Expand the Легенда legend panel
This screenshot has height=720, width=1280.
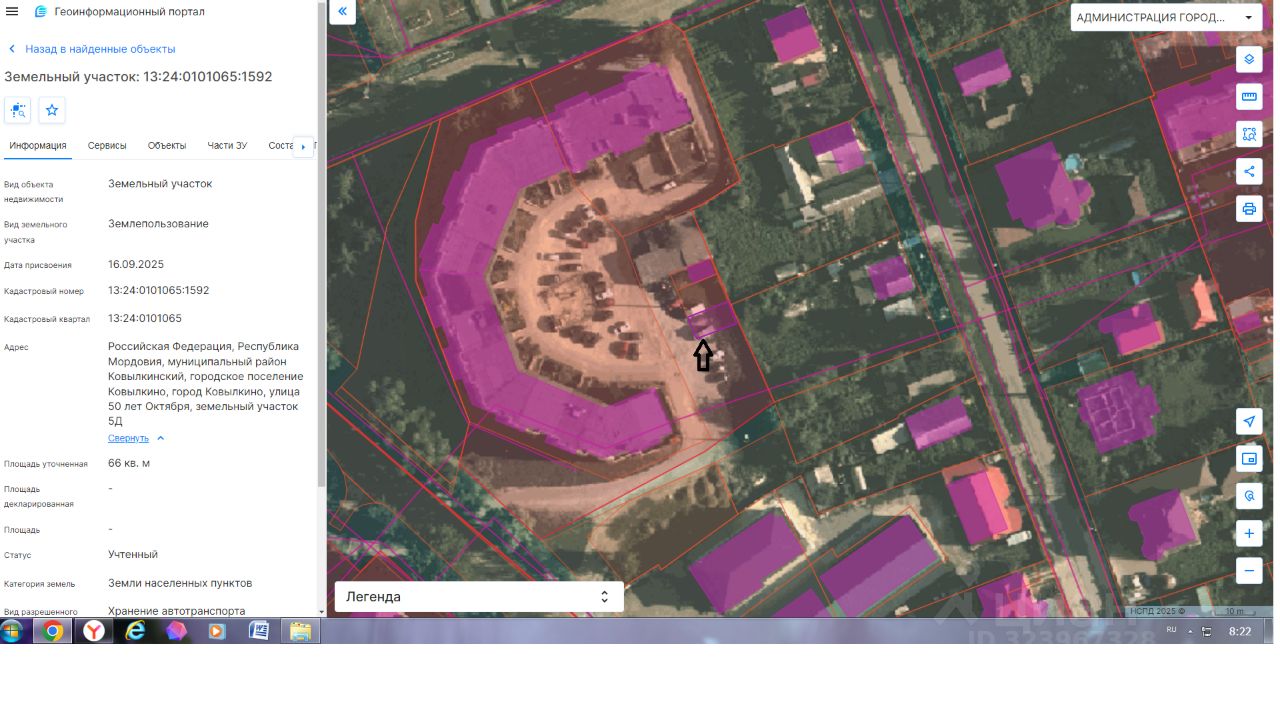click(479, 597)
